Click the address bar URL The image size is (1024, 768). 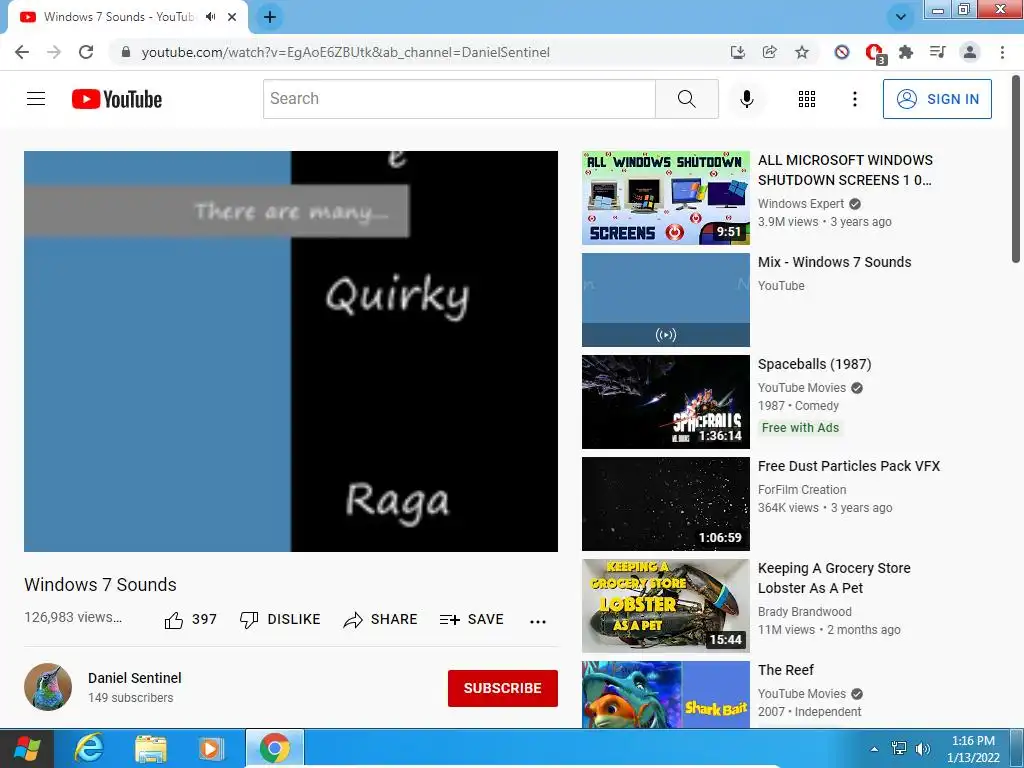(345, 52)
